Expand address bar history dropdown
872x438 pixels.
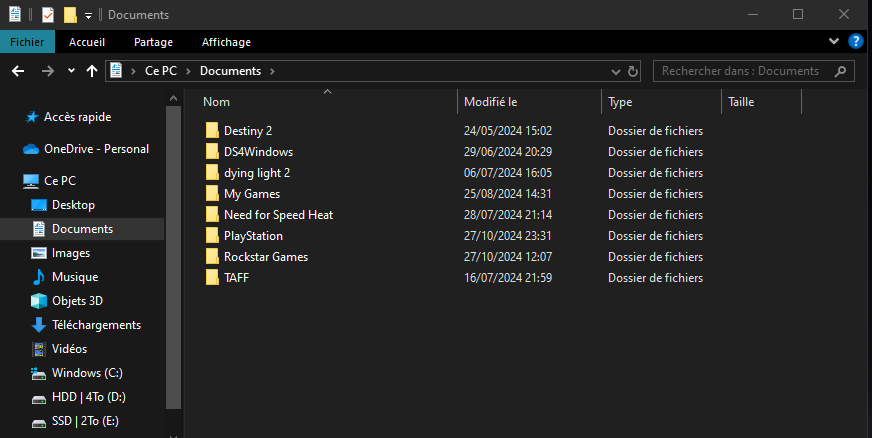(x=615, y=71)
